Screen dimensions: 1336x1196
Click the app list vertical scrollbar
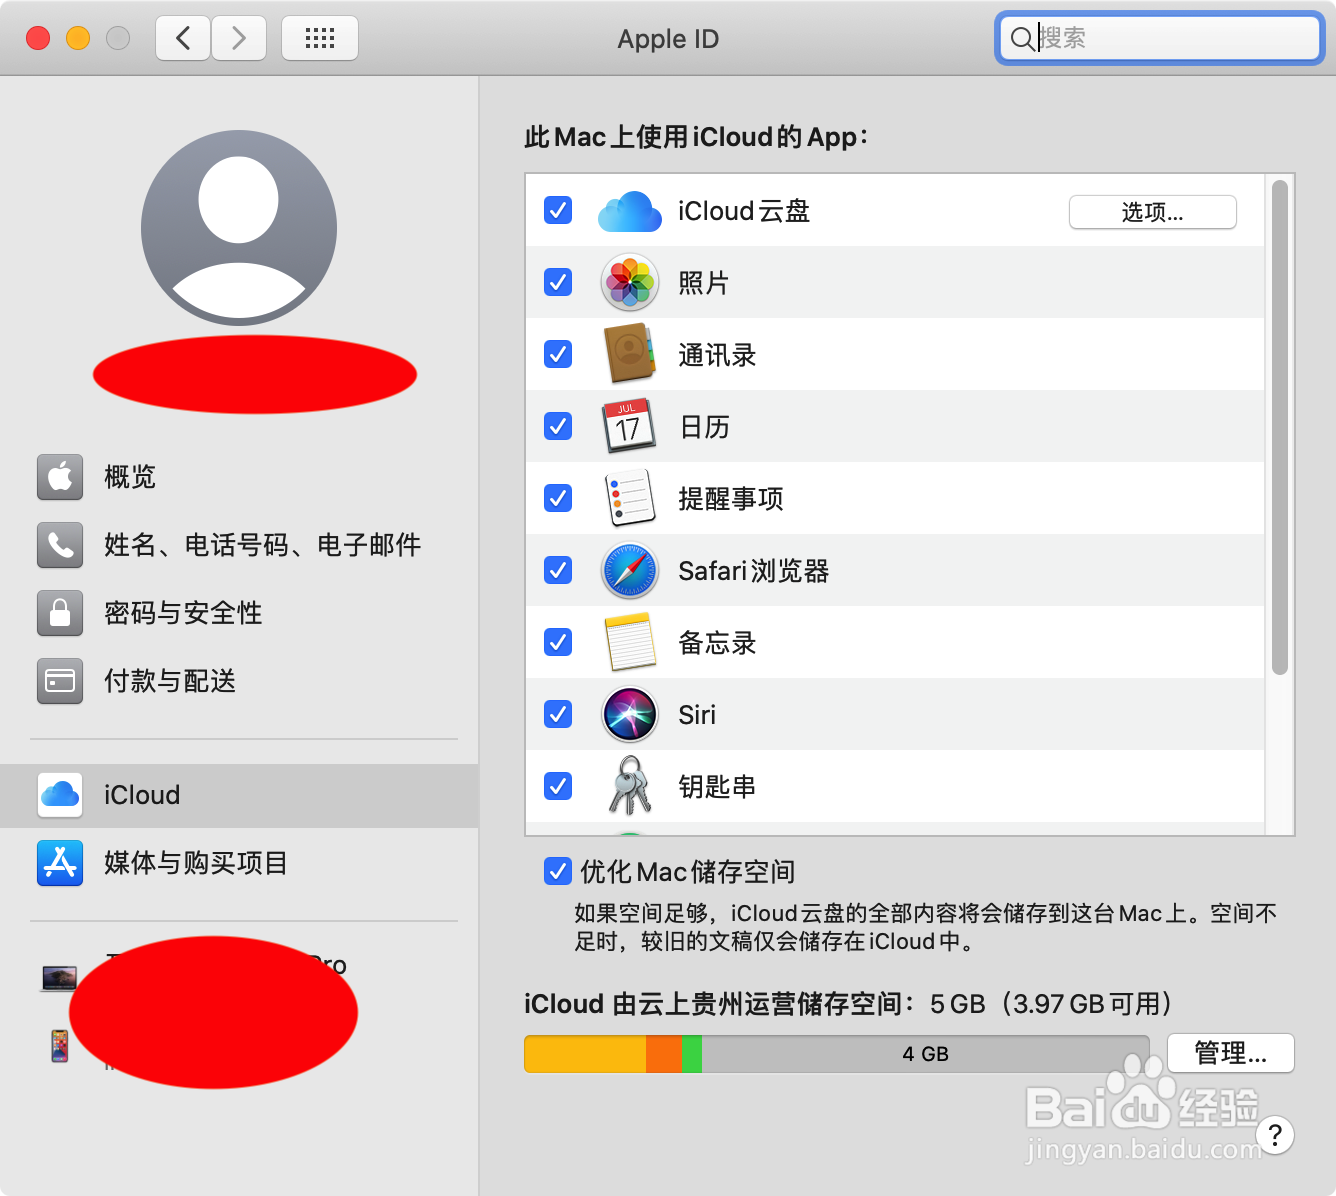(1280, 427)
